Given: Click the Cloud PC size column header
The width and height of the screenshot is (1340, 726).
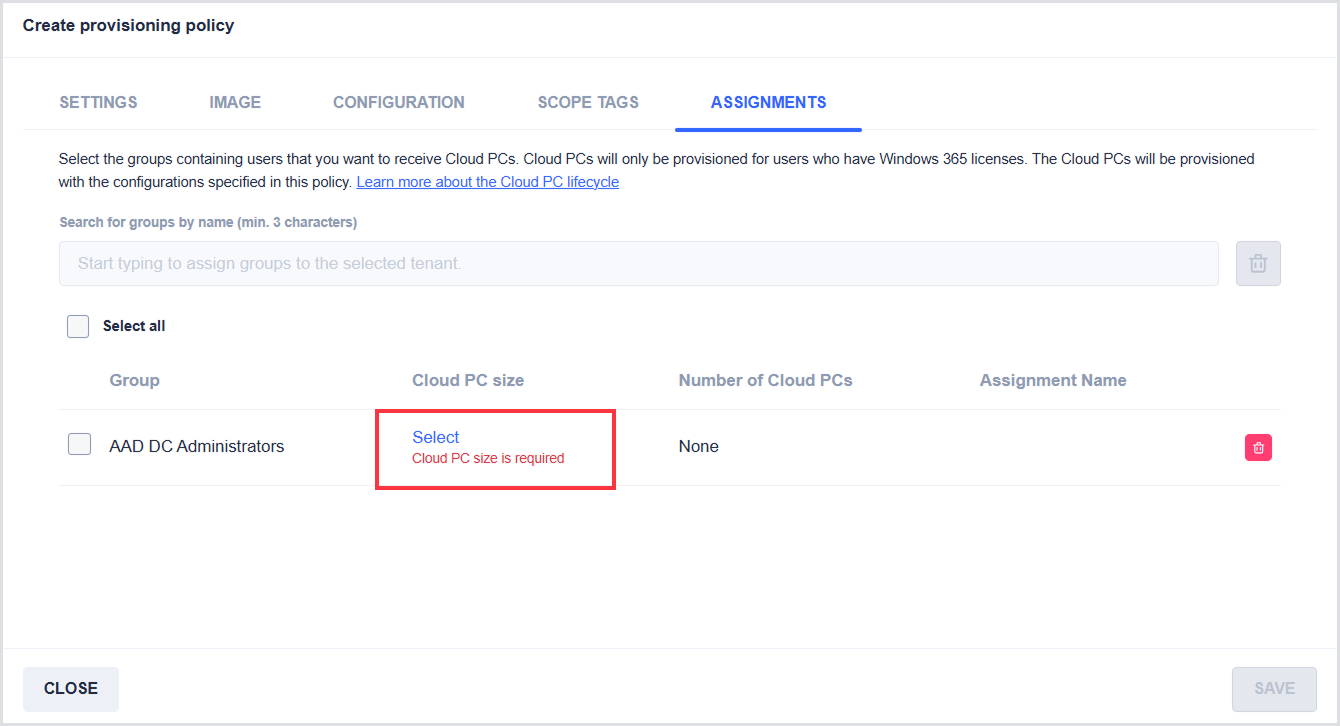Looking at the screenshot, I should point(468,380).
